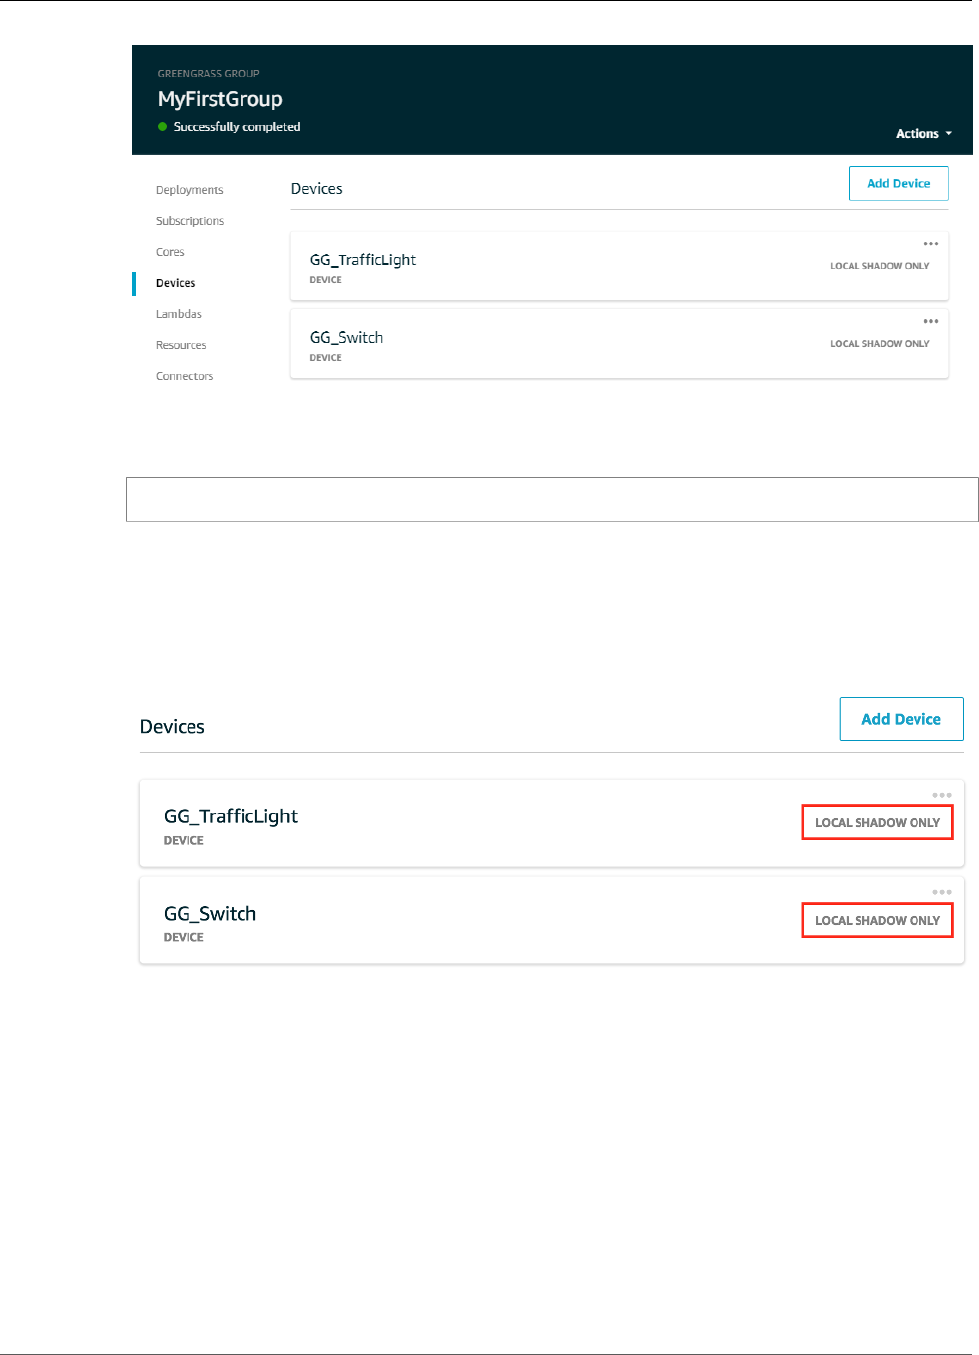Open the Actions dropdown in the group header

[923, 134]
